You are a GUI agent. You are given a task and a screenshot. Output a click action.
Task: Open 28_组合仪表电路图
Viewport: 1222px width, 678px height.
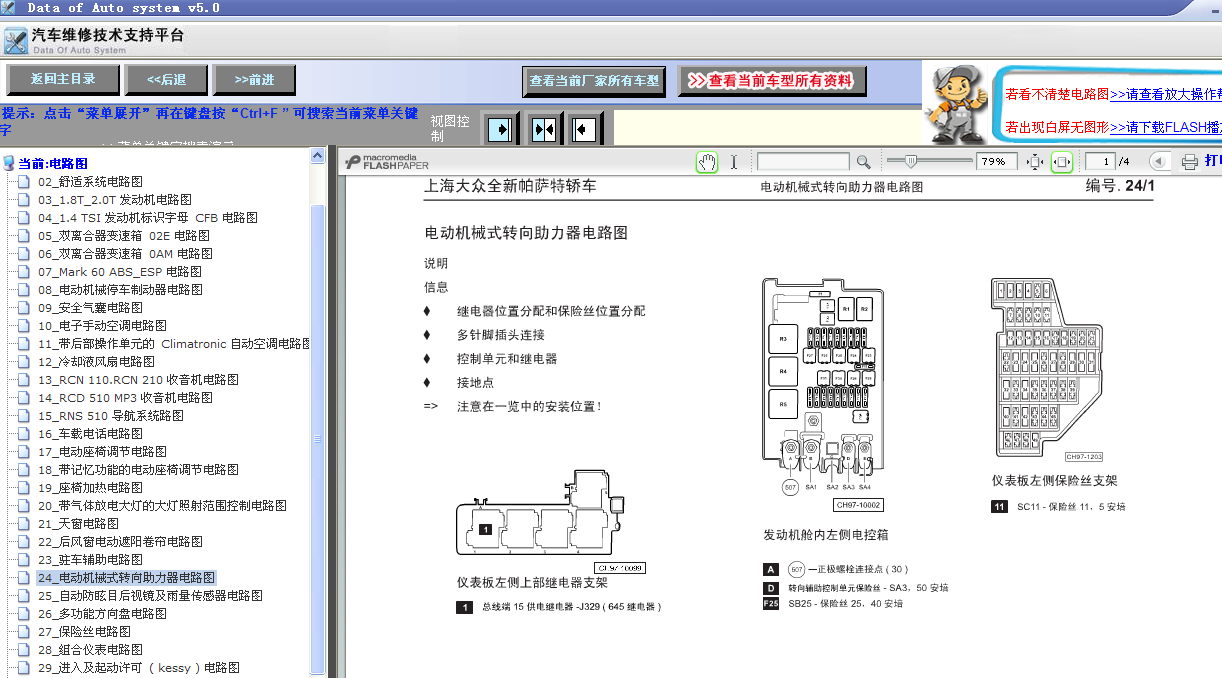90,649
